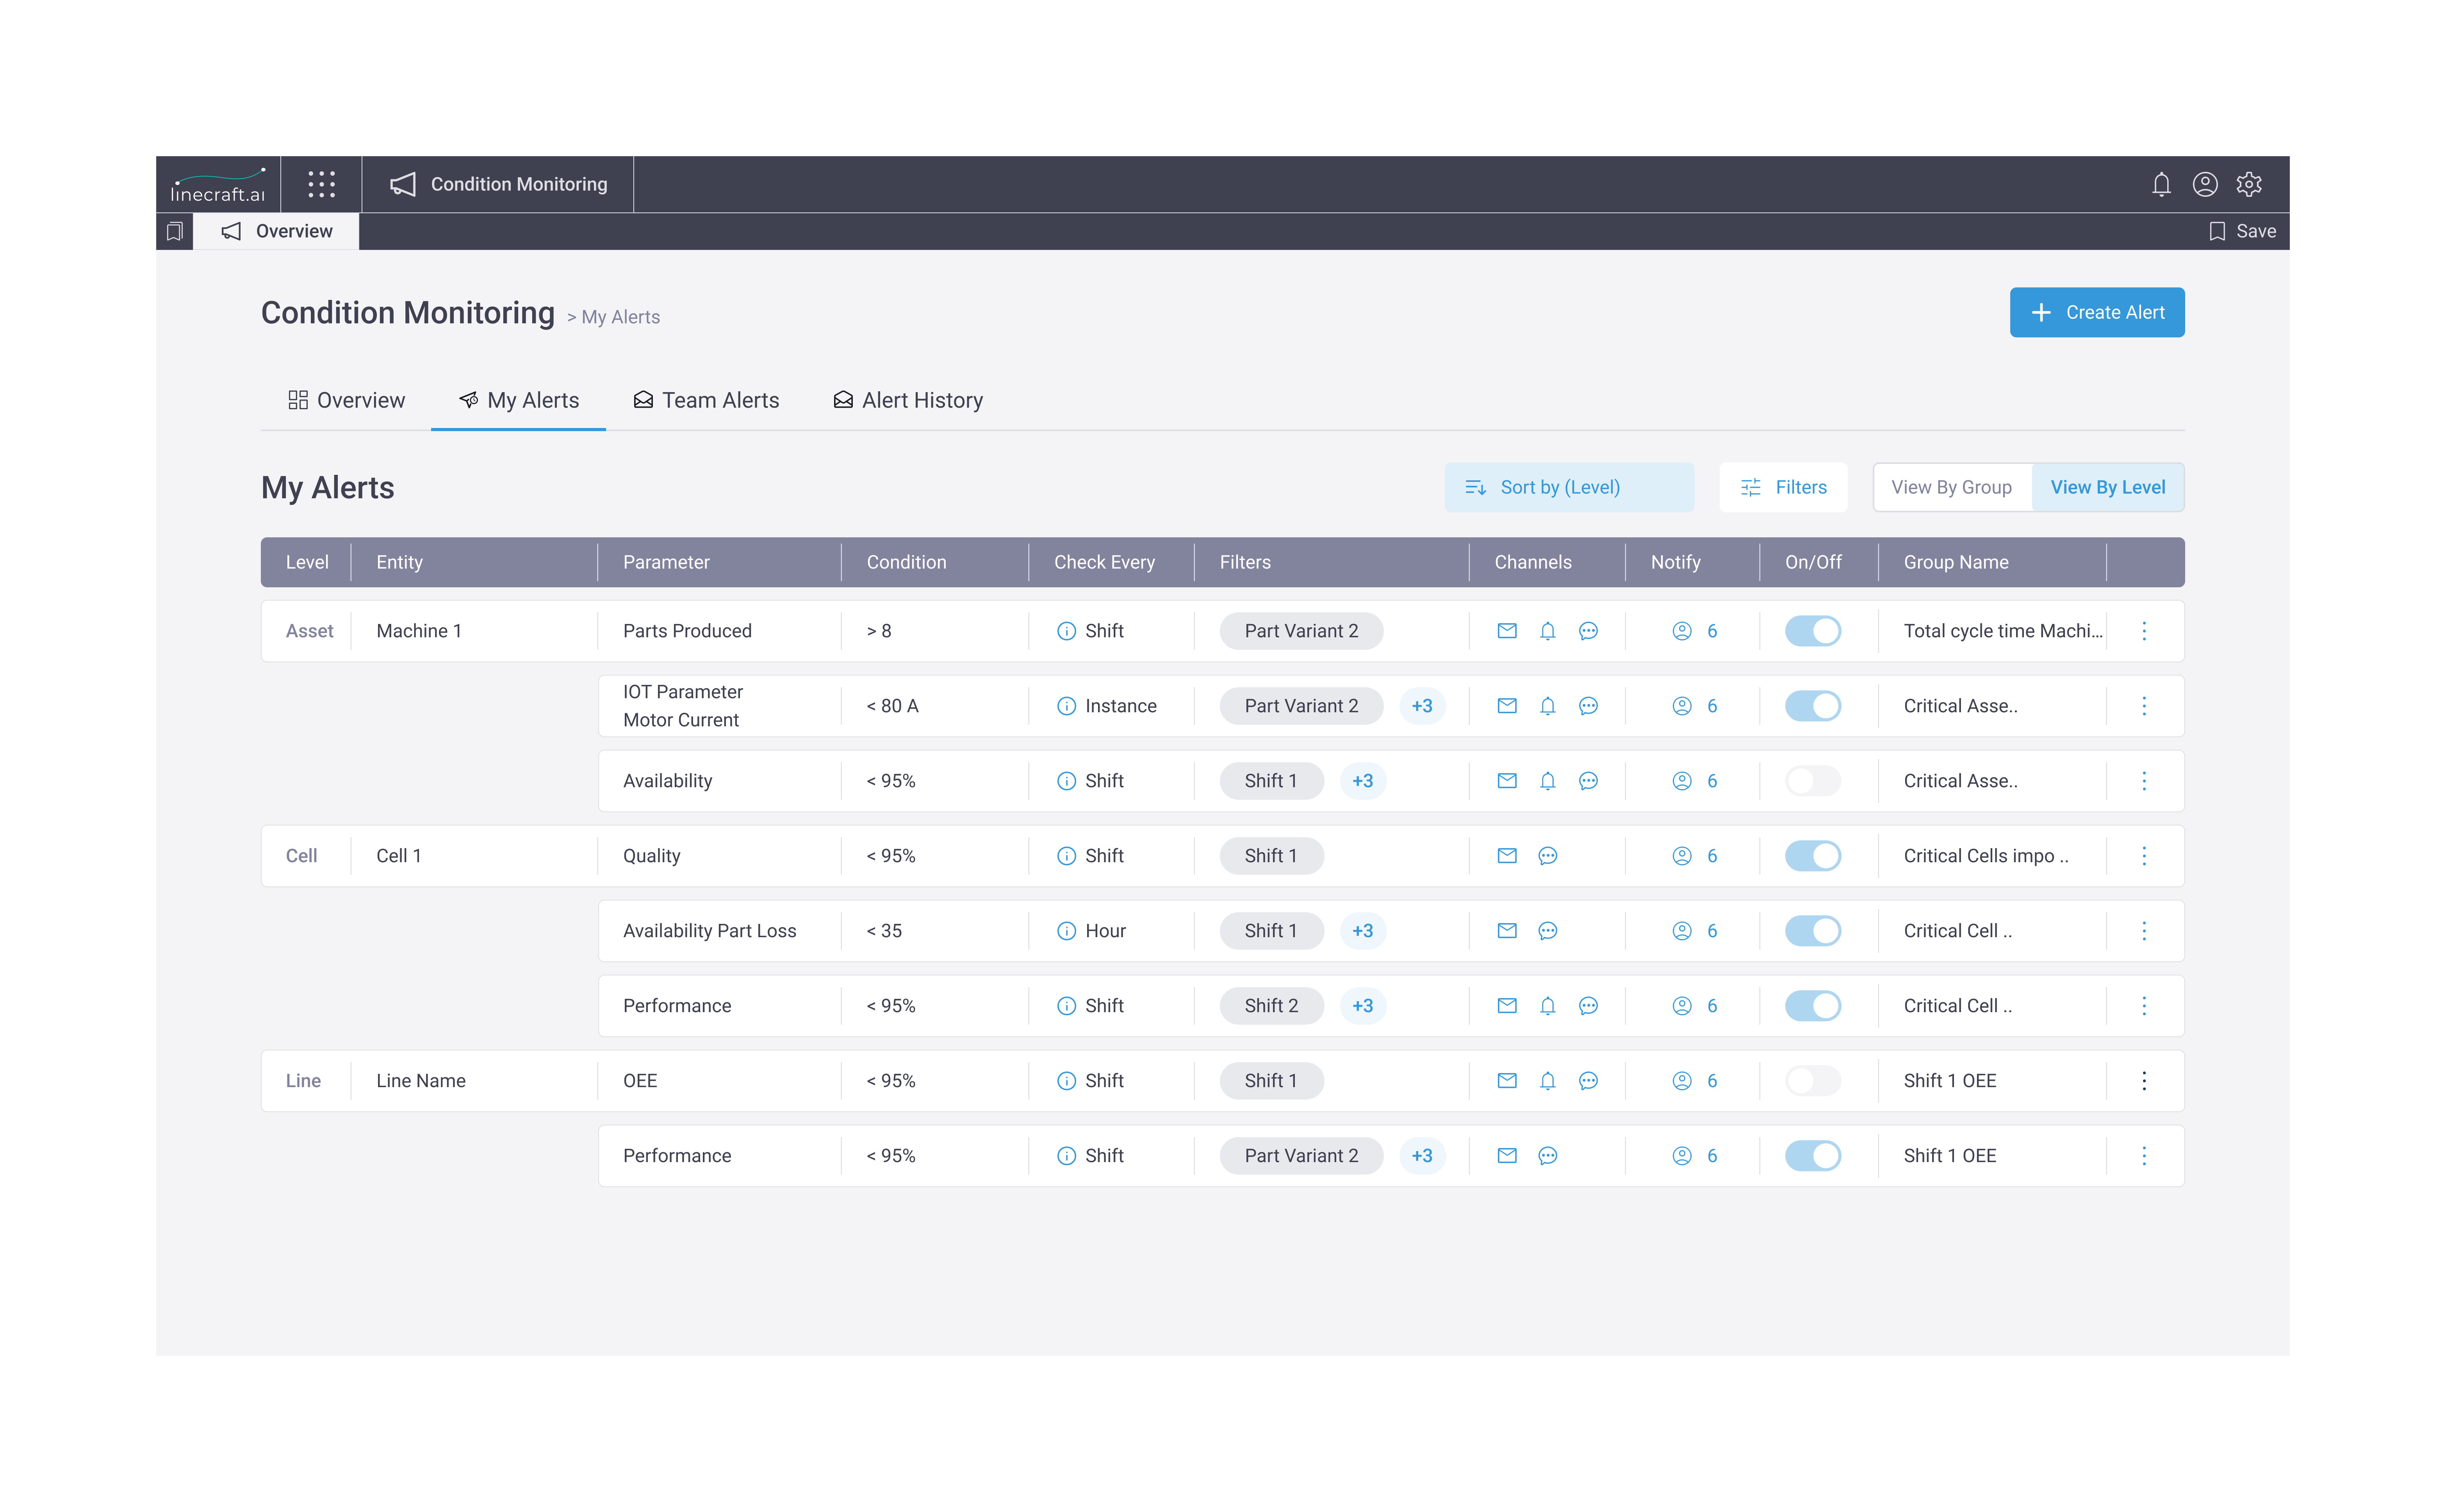
Task: Open the settings gear icon
Action: pos(2249,184)
